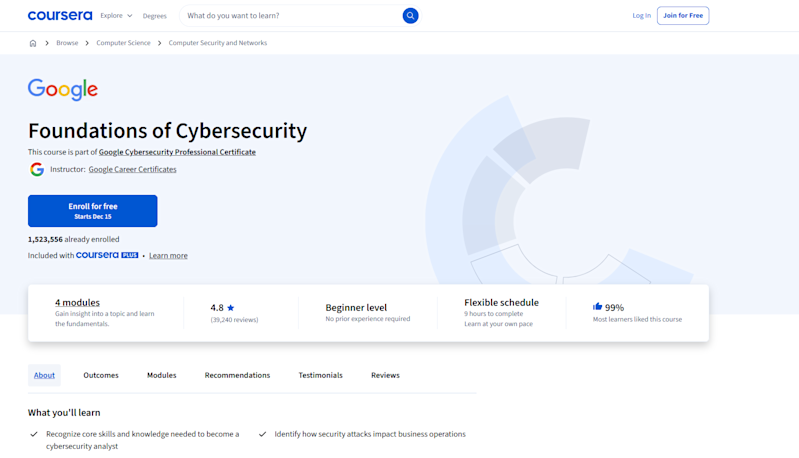Click 'Most learners liked this course' text
Viewport: 799px width, 458px height.
pos(637,319)
